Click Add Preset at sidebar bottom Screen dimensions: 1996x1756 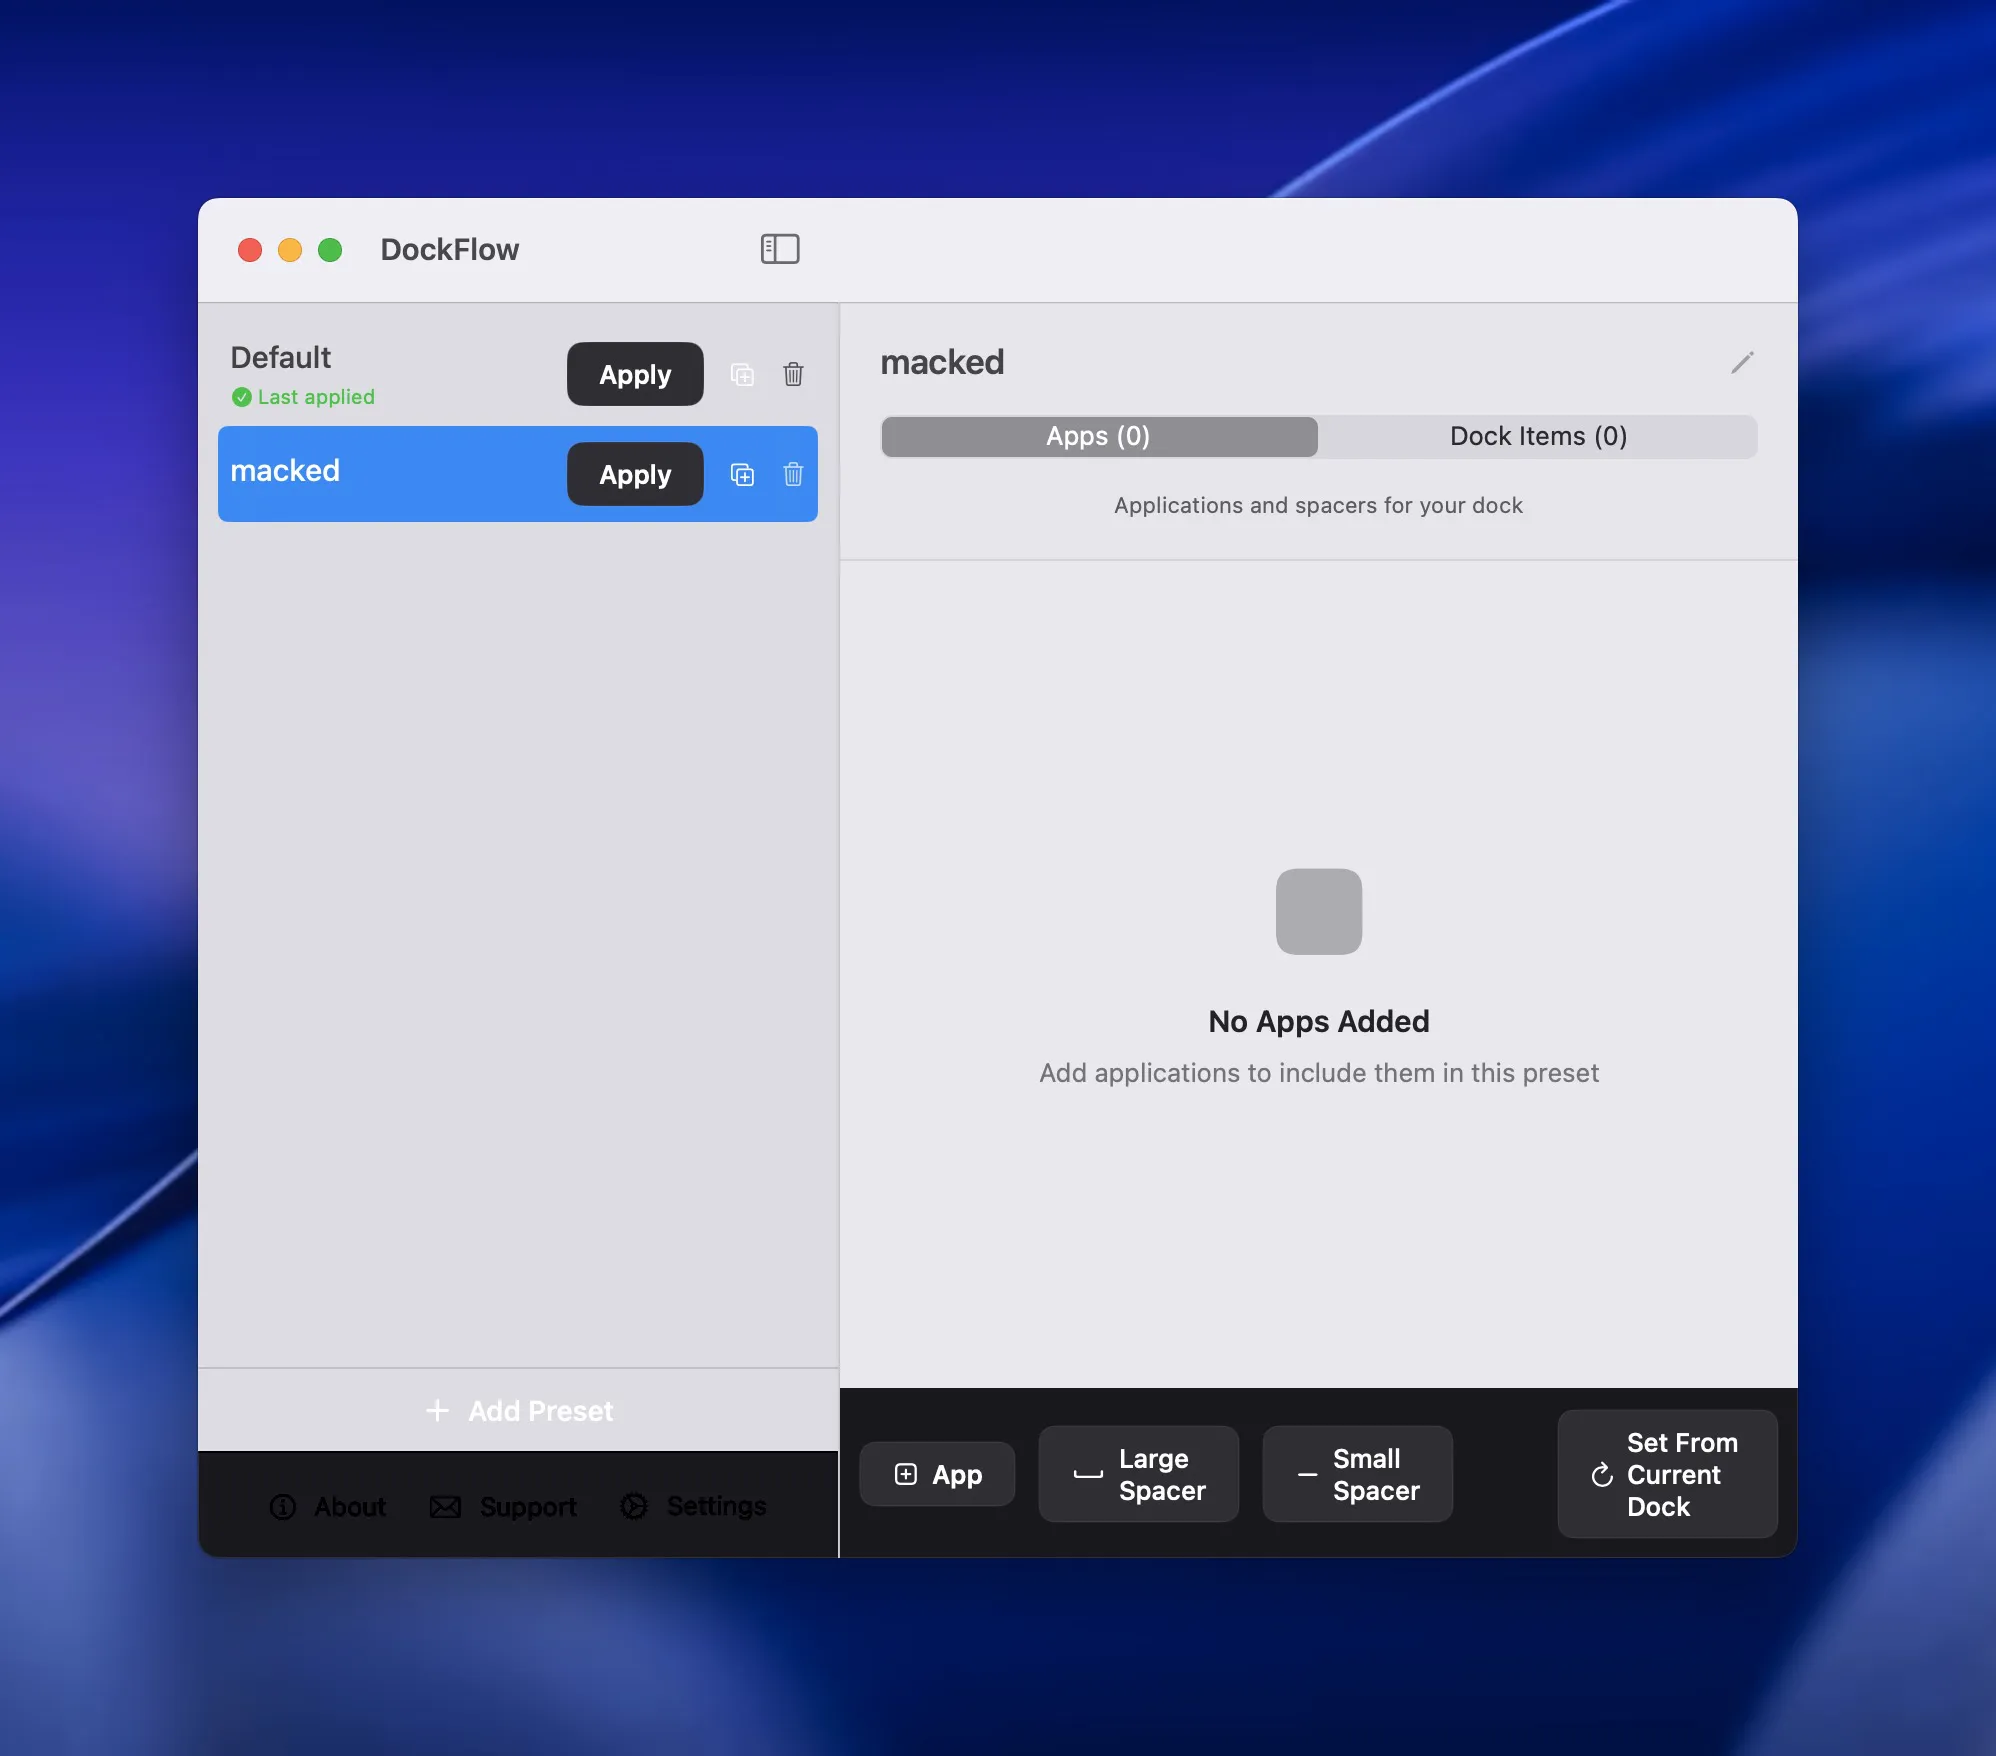click(519, 1411)
